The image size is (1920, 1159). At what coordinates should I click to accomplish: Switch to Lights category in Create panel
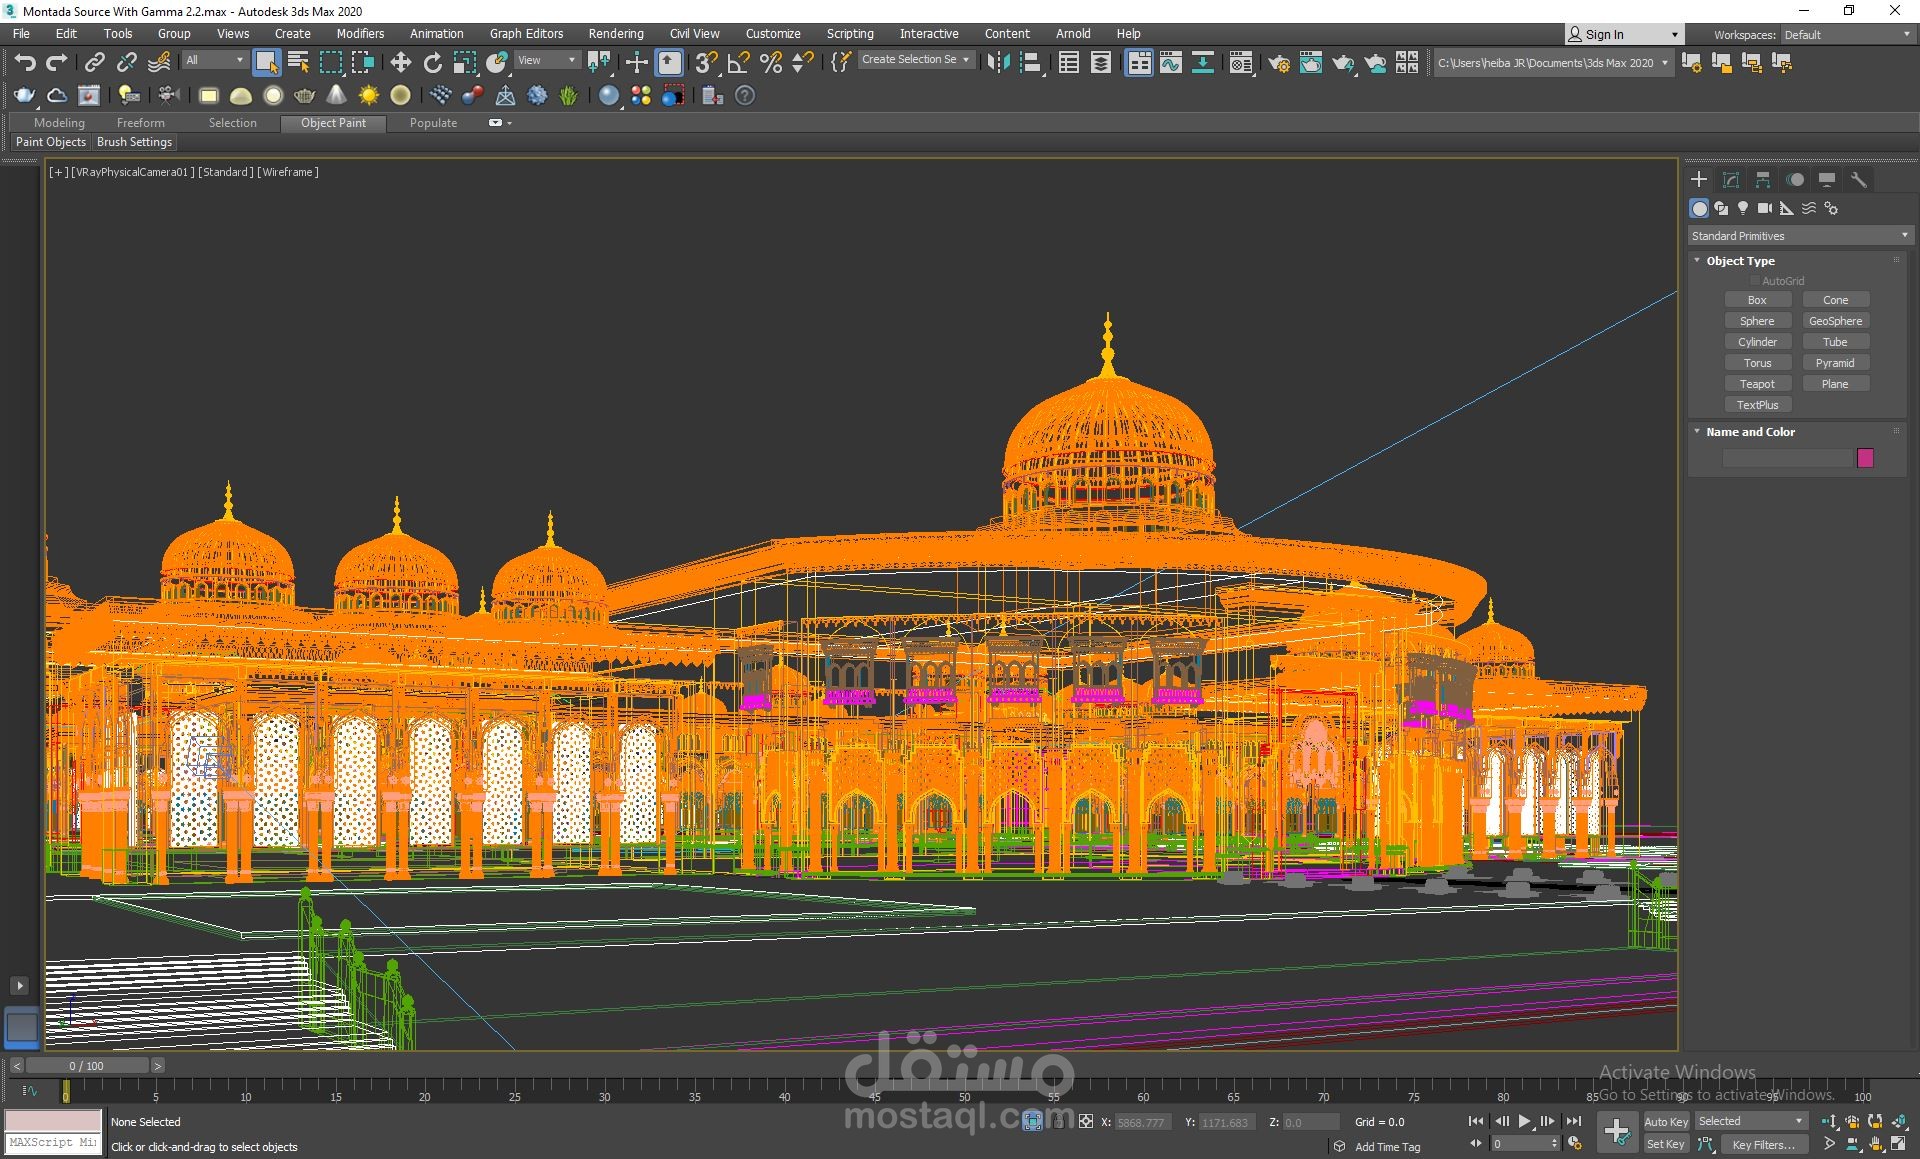1743,208
